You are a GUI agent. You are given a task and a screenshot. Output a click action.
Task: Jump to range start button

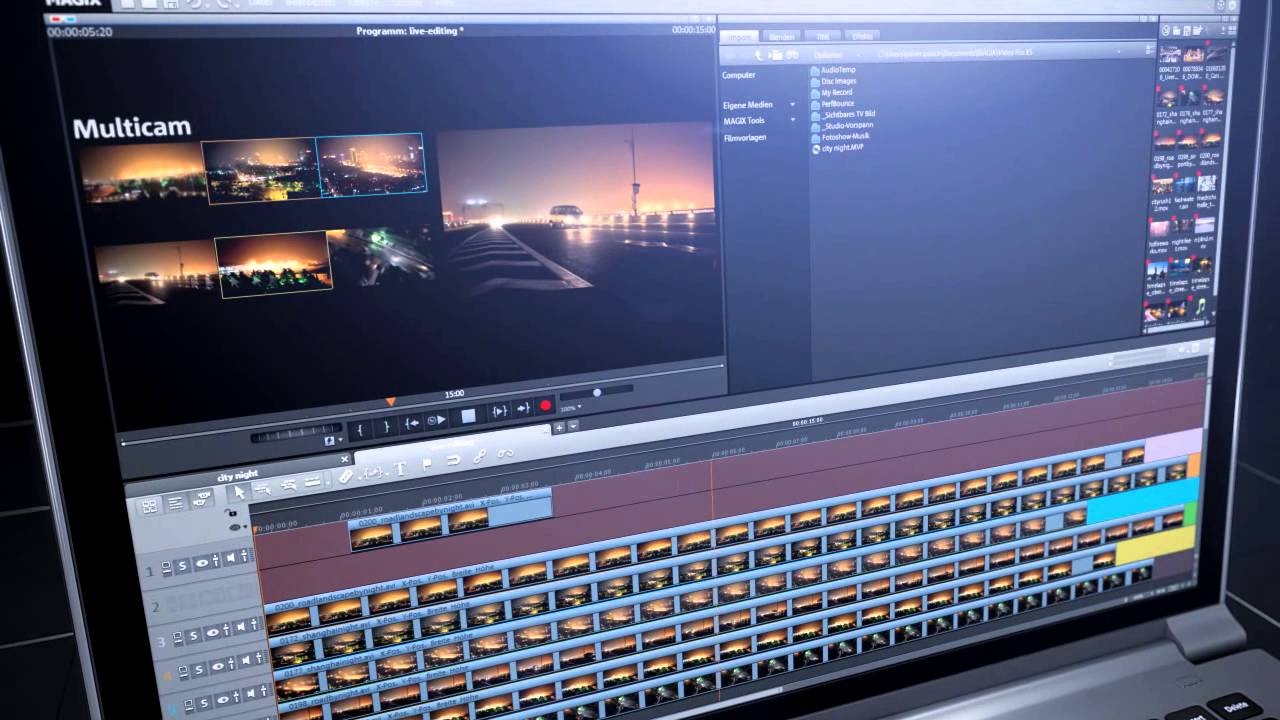tap(412, 424)
